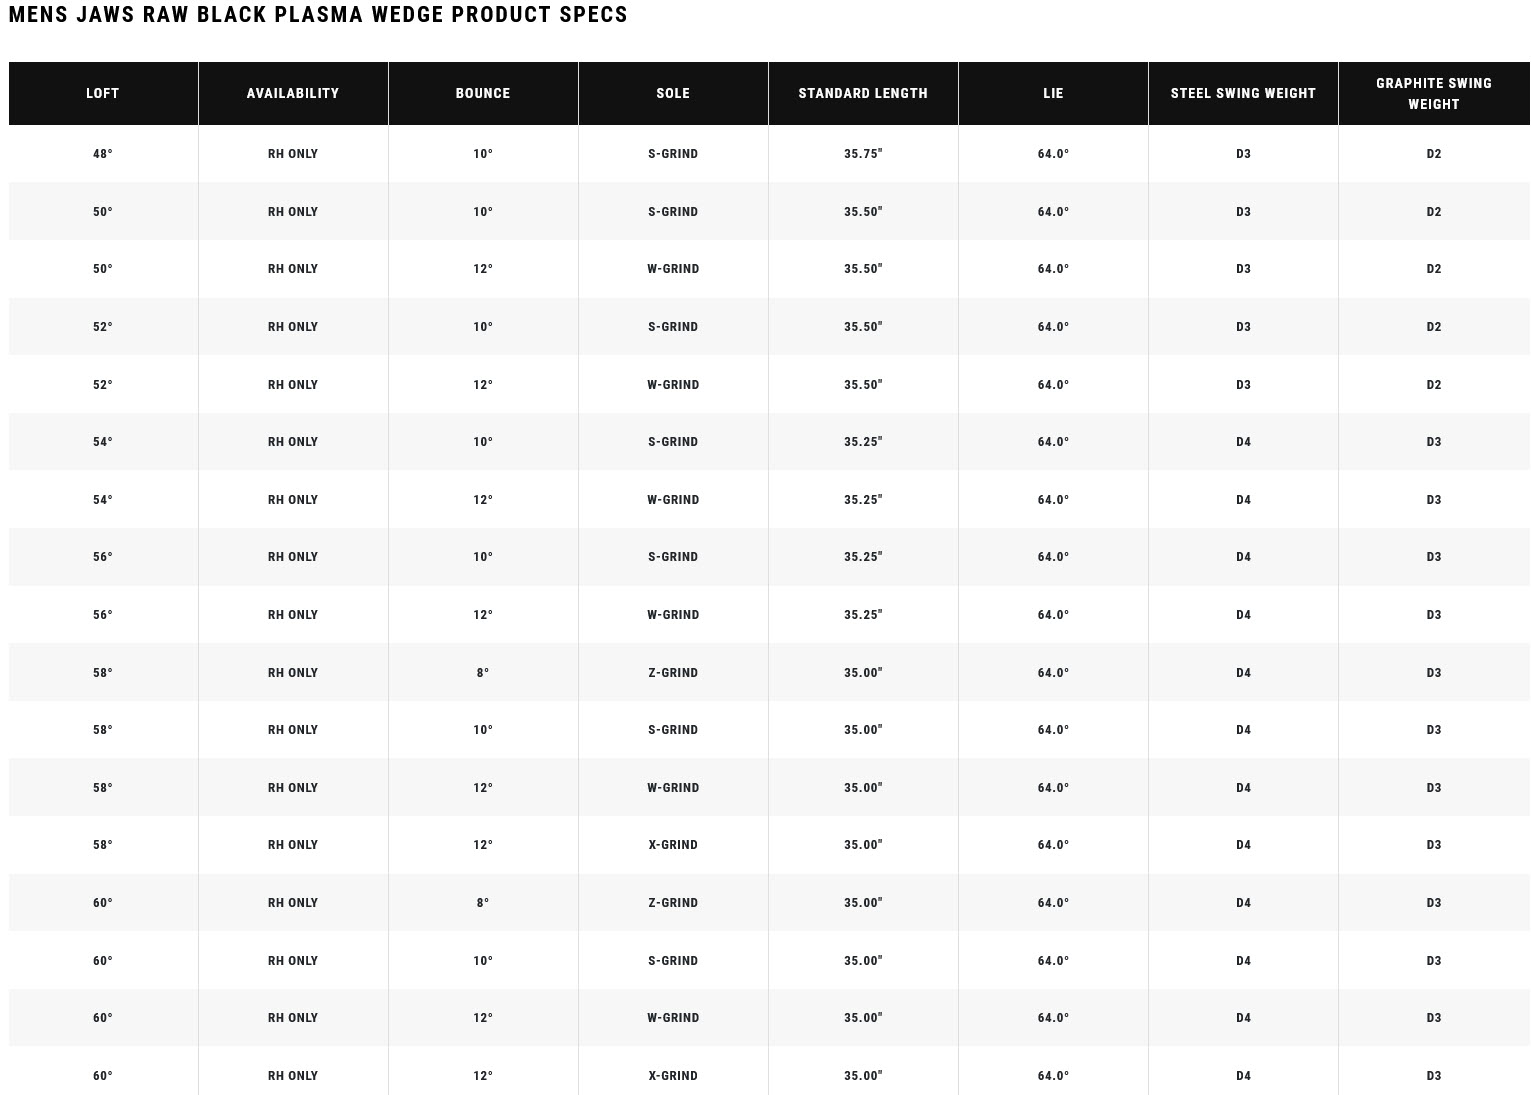Image resolution: width=1531 pixels, height=1095 pixels.
Task: Select the GRAPHITE SWING WEIGHT header
Action: tap(1433, 93)
